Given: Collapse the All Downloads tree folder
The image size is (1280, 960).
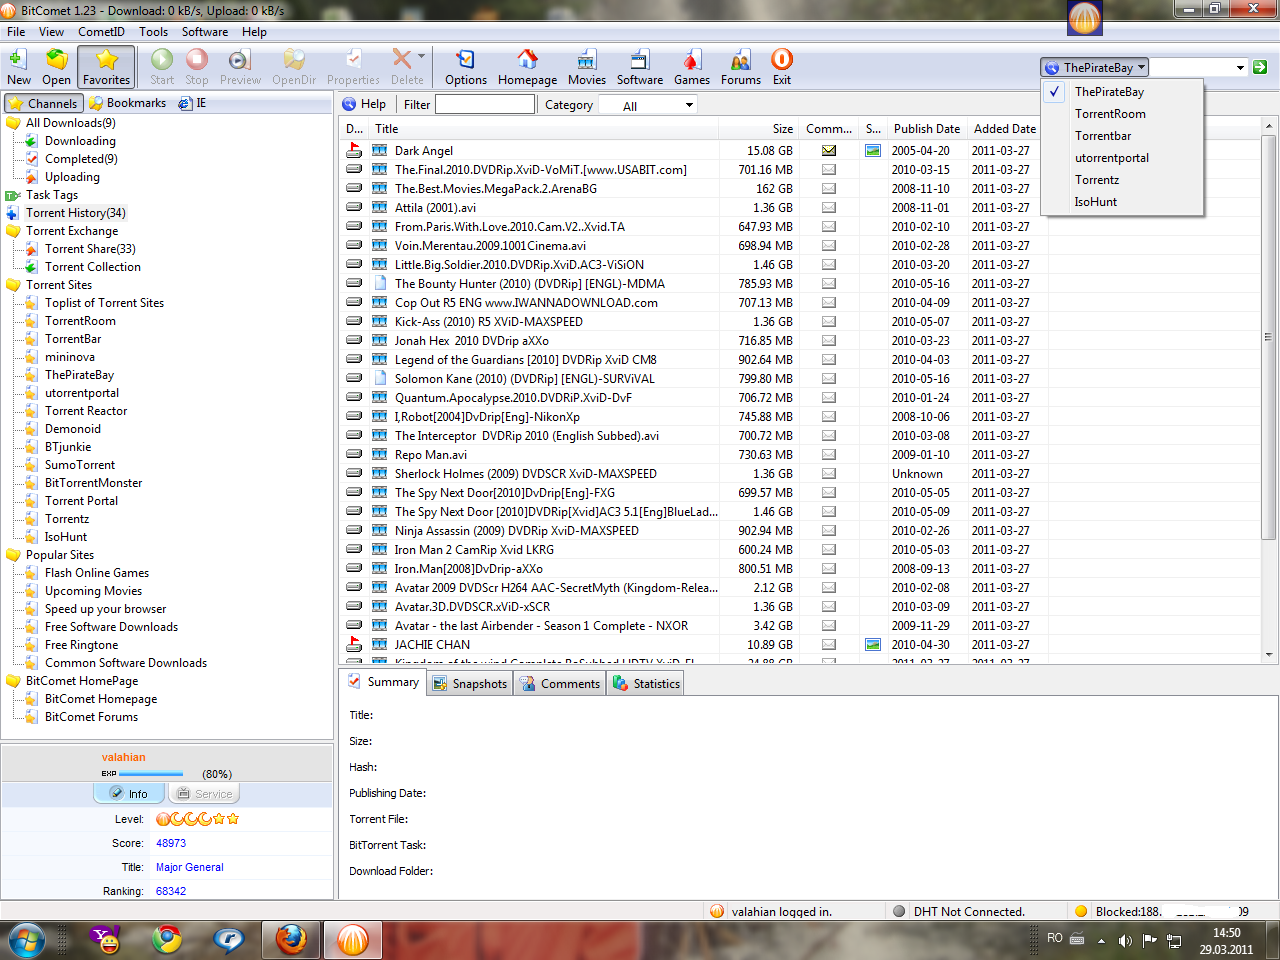Looking at the screenshot, I should 13,123.
